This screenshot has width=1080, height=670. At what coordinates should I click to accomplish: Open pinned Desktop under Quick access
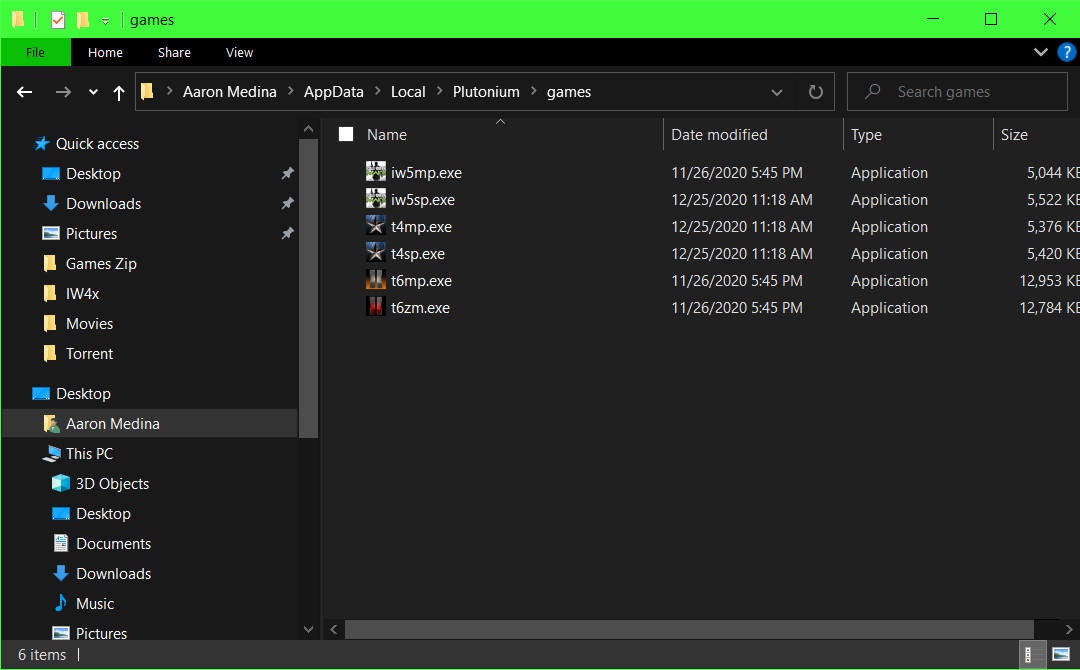pos(93,174)
